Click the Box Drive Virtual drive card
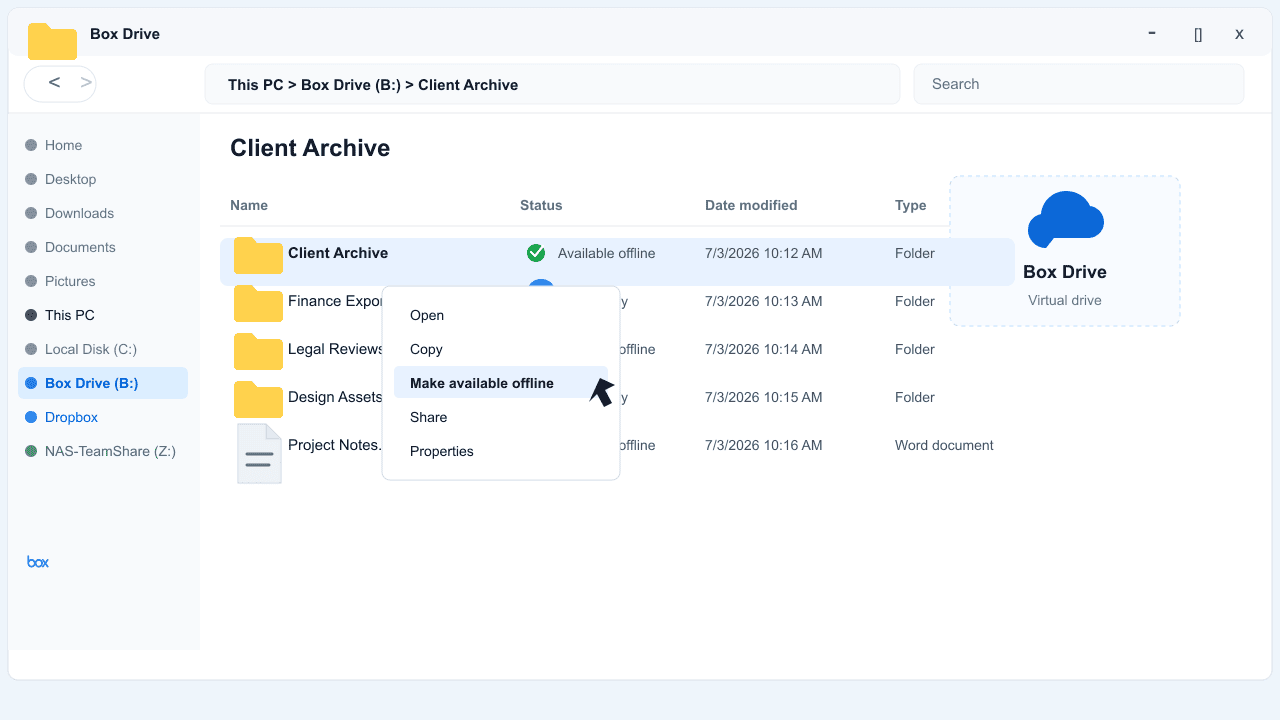1280x720 pixels. pos(1065,251)
